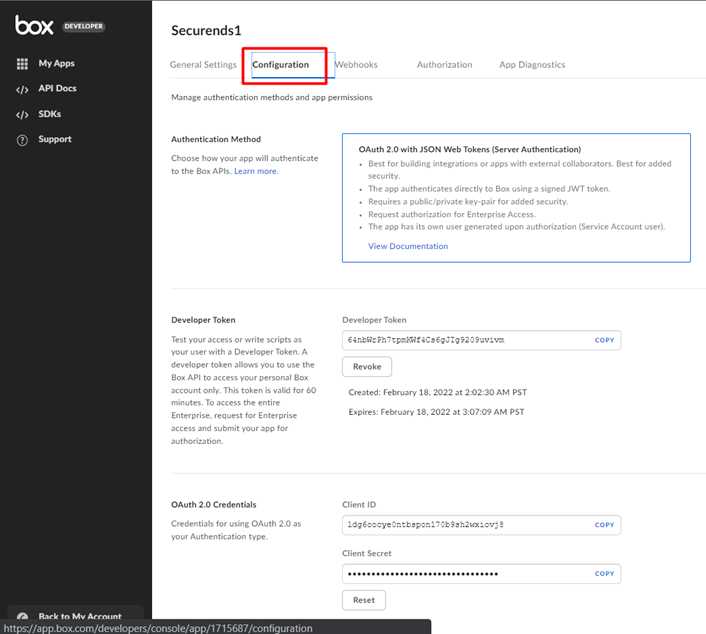Open SDKs in sidebar
Viewport: 706px width, 634px height.
[x=50, y=114]
